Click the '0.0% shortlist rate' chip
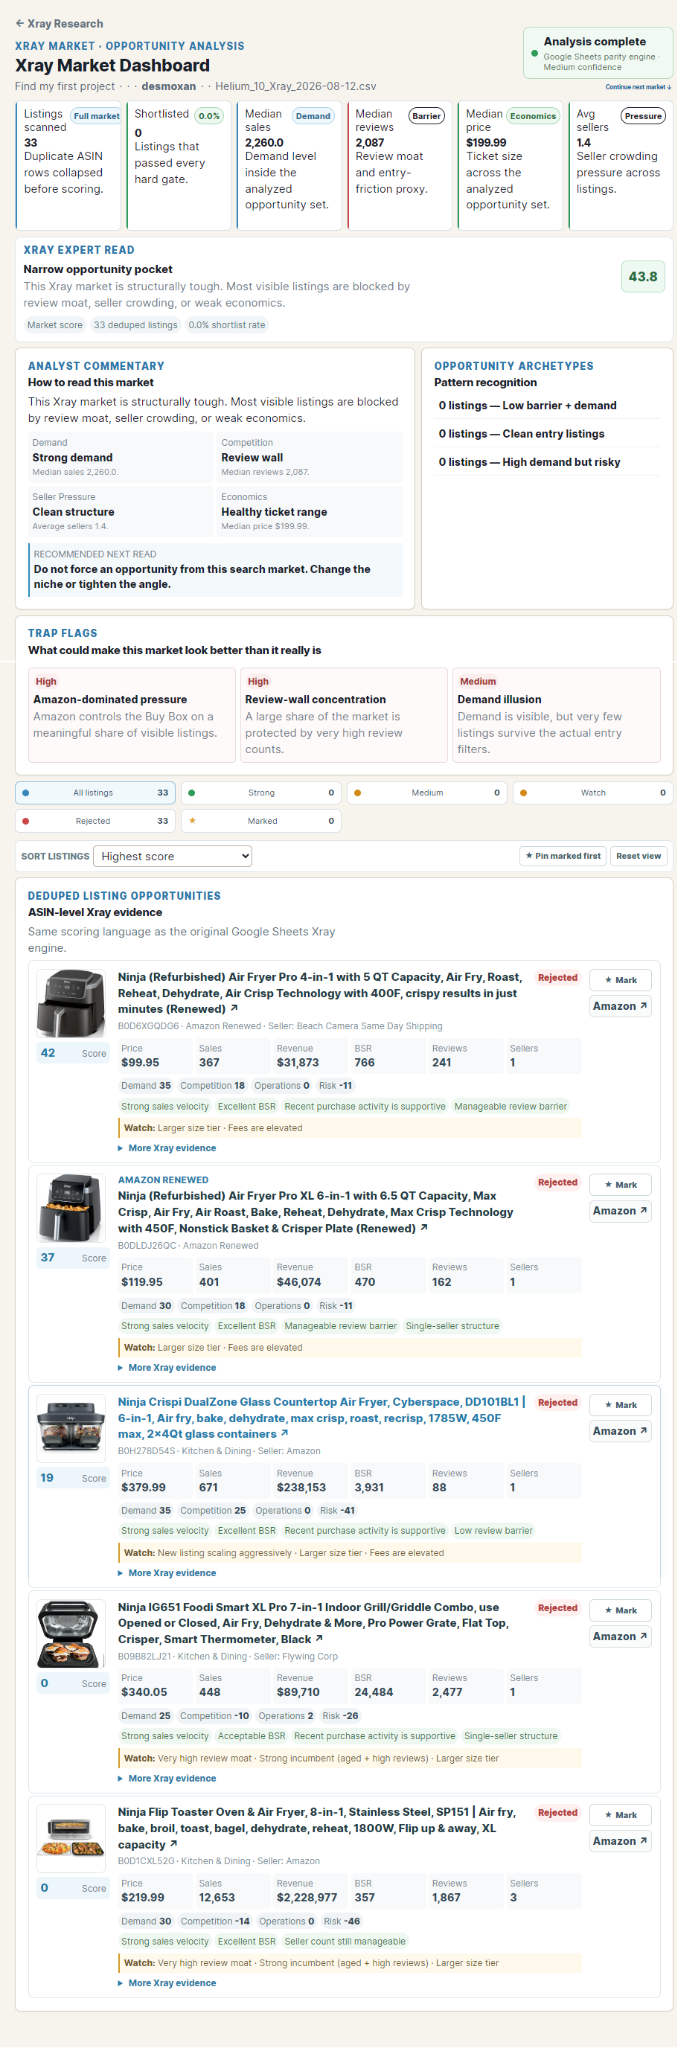 pos(227,325)
